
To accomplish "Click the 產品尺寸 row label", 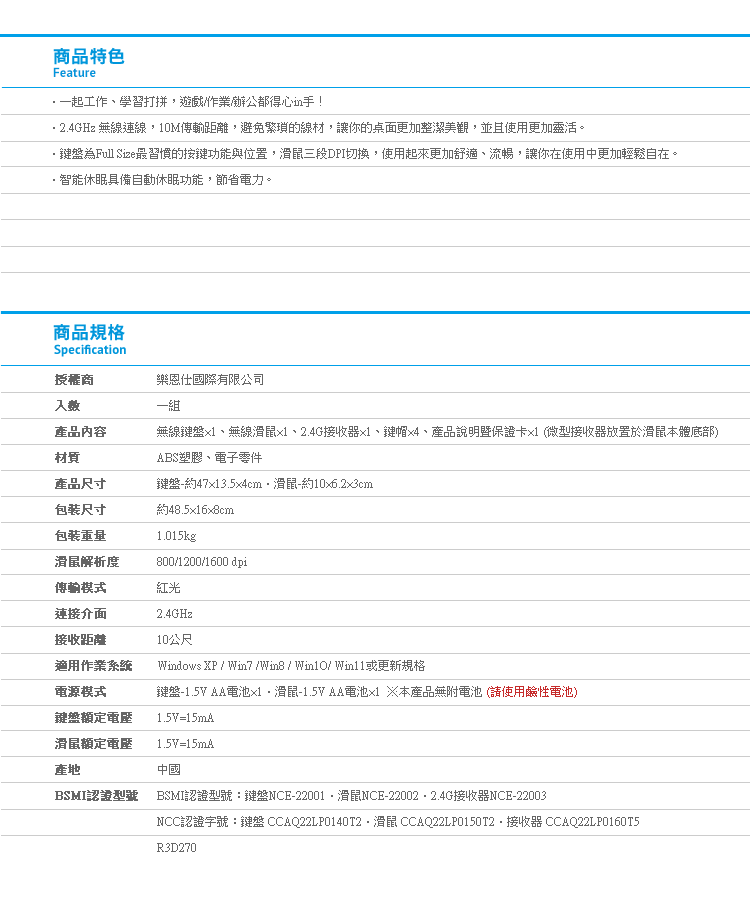I will pos(80,484).
